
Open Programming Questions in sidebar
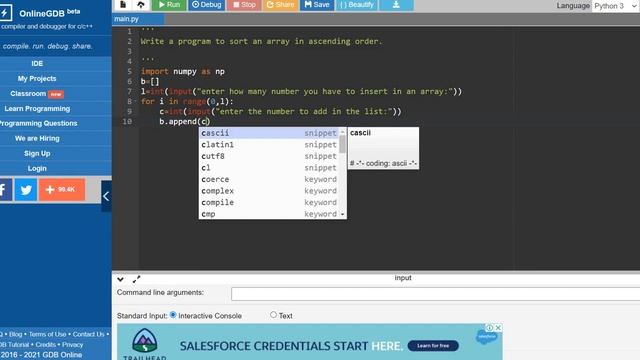pos(38,123)
